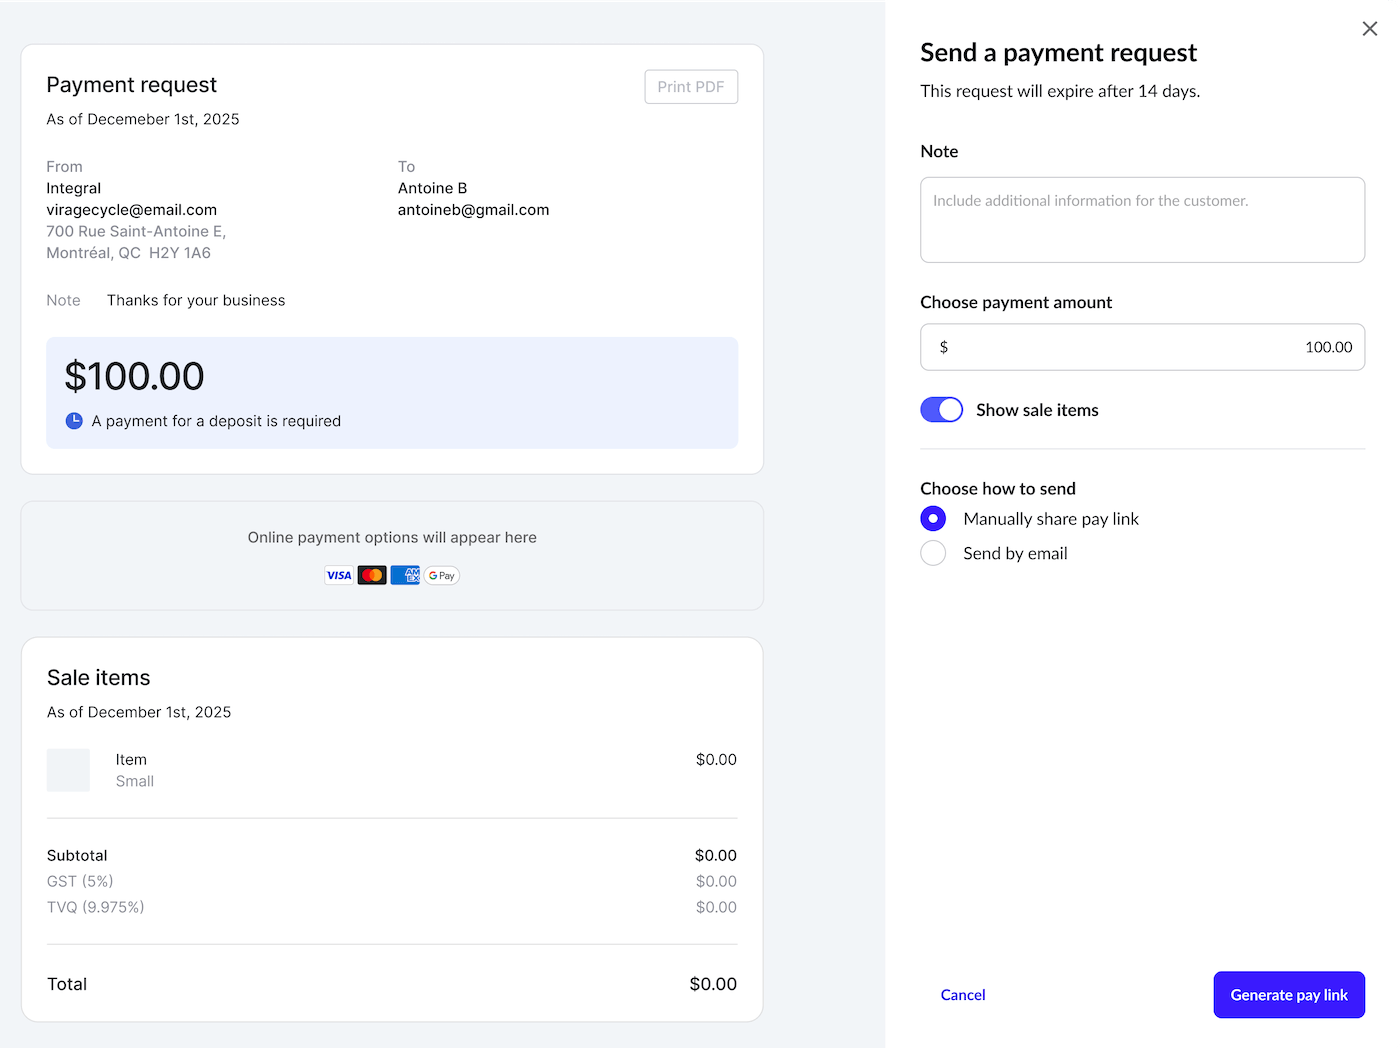Image resolution: width=1400 pixels, height=1048 pixels.
Task: Click the Print PDF button
Action: (x=691, y=86)
